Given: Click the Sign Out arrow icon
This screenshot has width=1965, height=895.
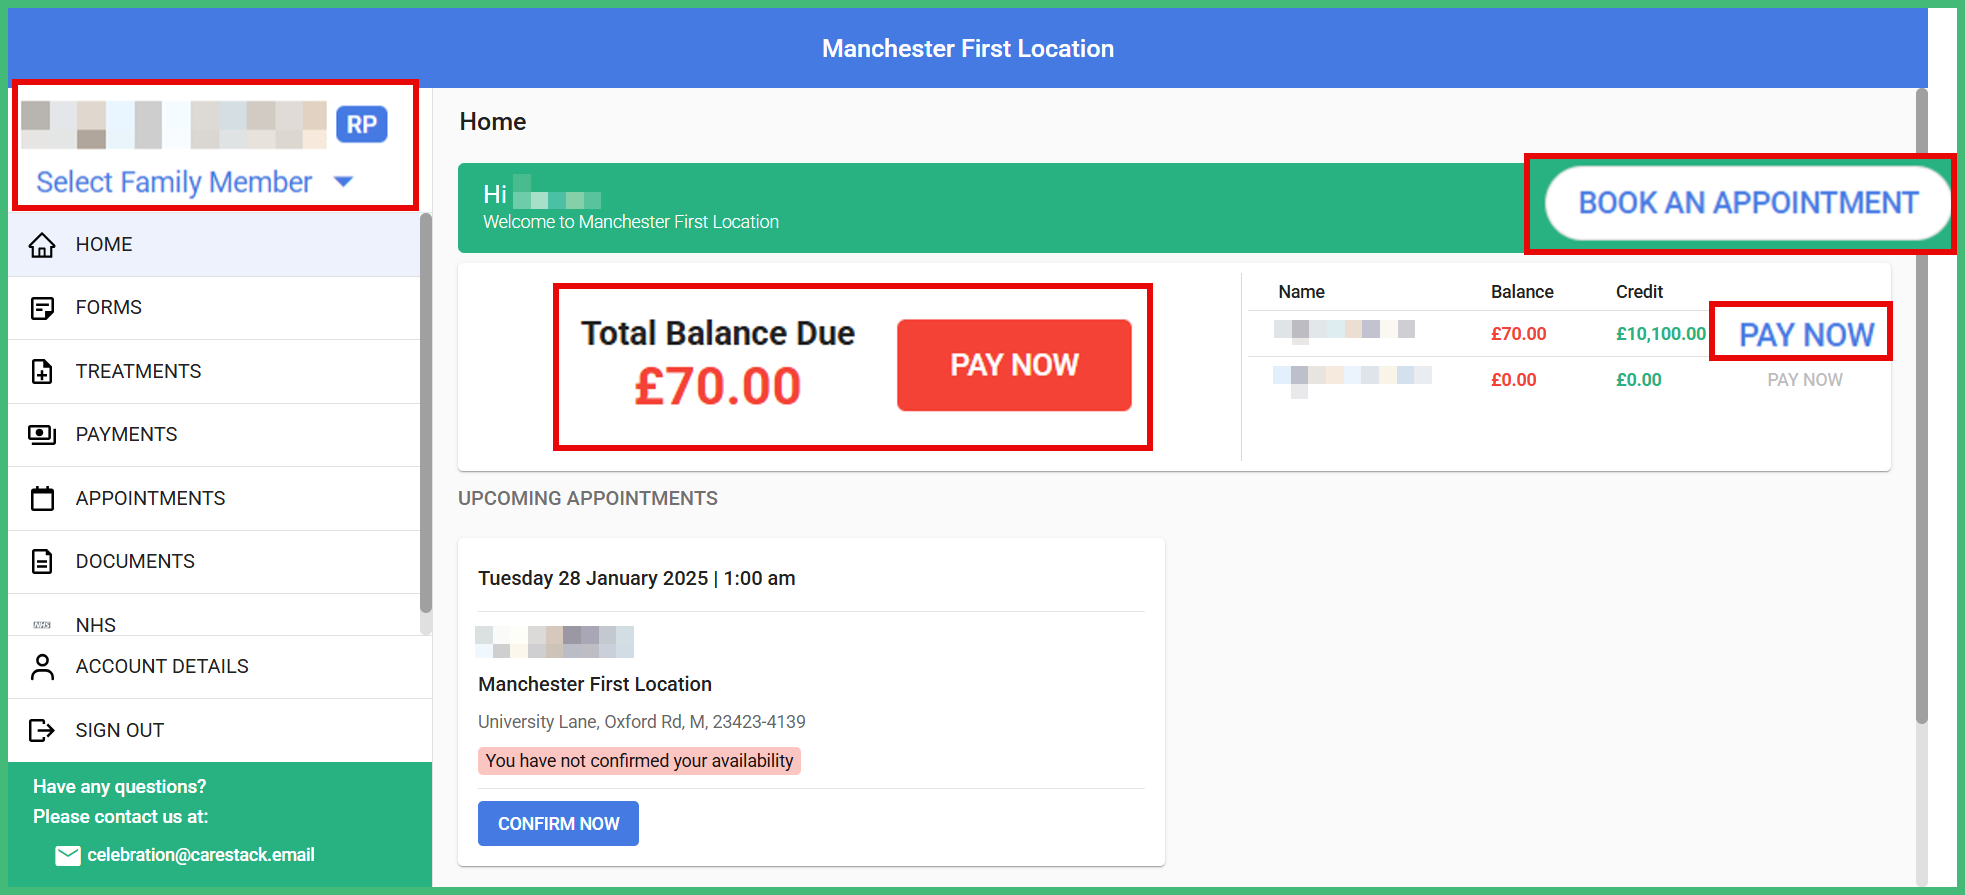Looking at the screenshot, I should [42, 730].
